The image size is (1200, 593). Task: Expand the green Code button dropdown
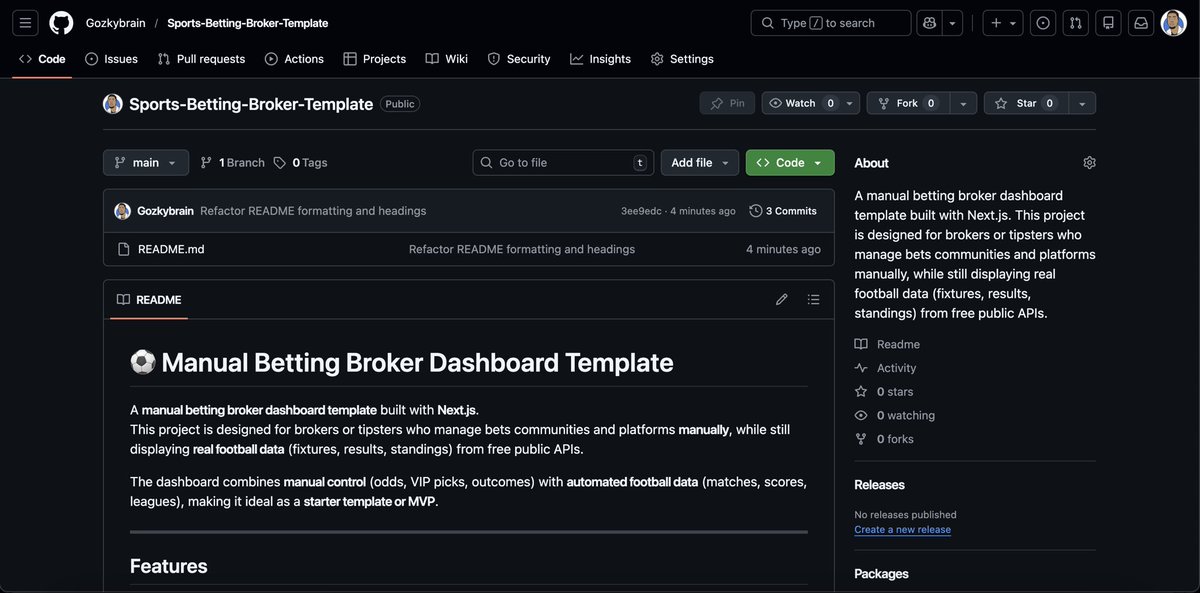point(817,161)
